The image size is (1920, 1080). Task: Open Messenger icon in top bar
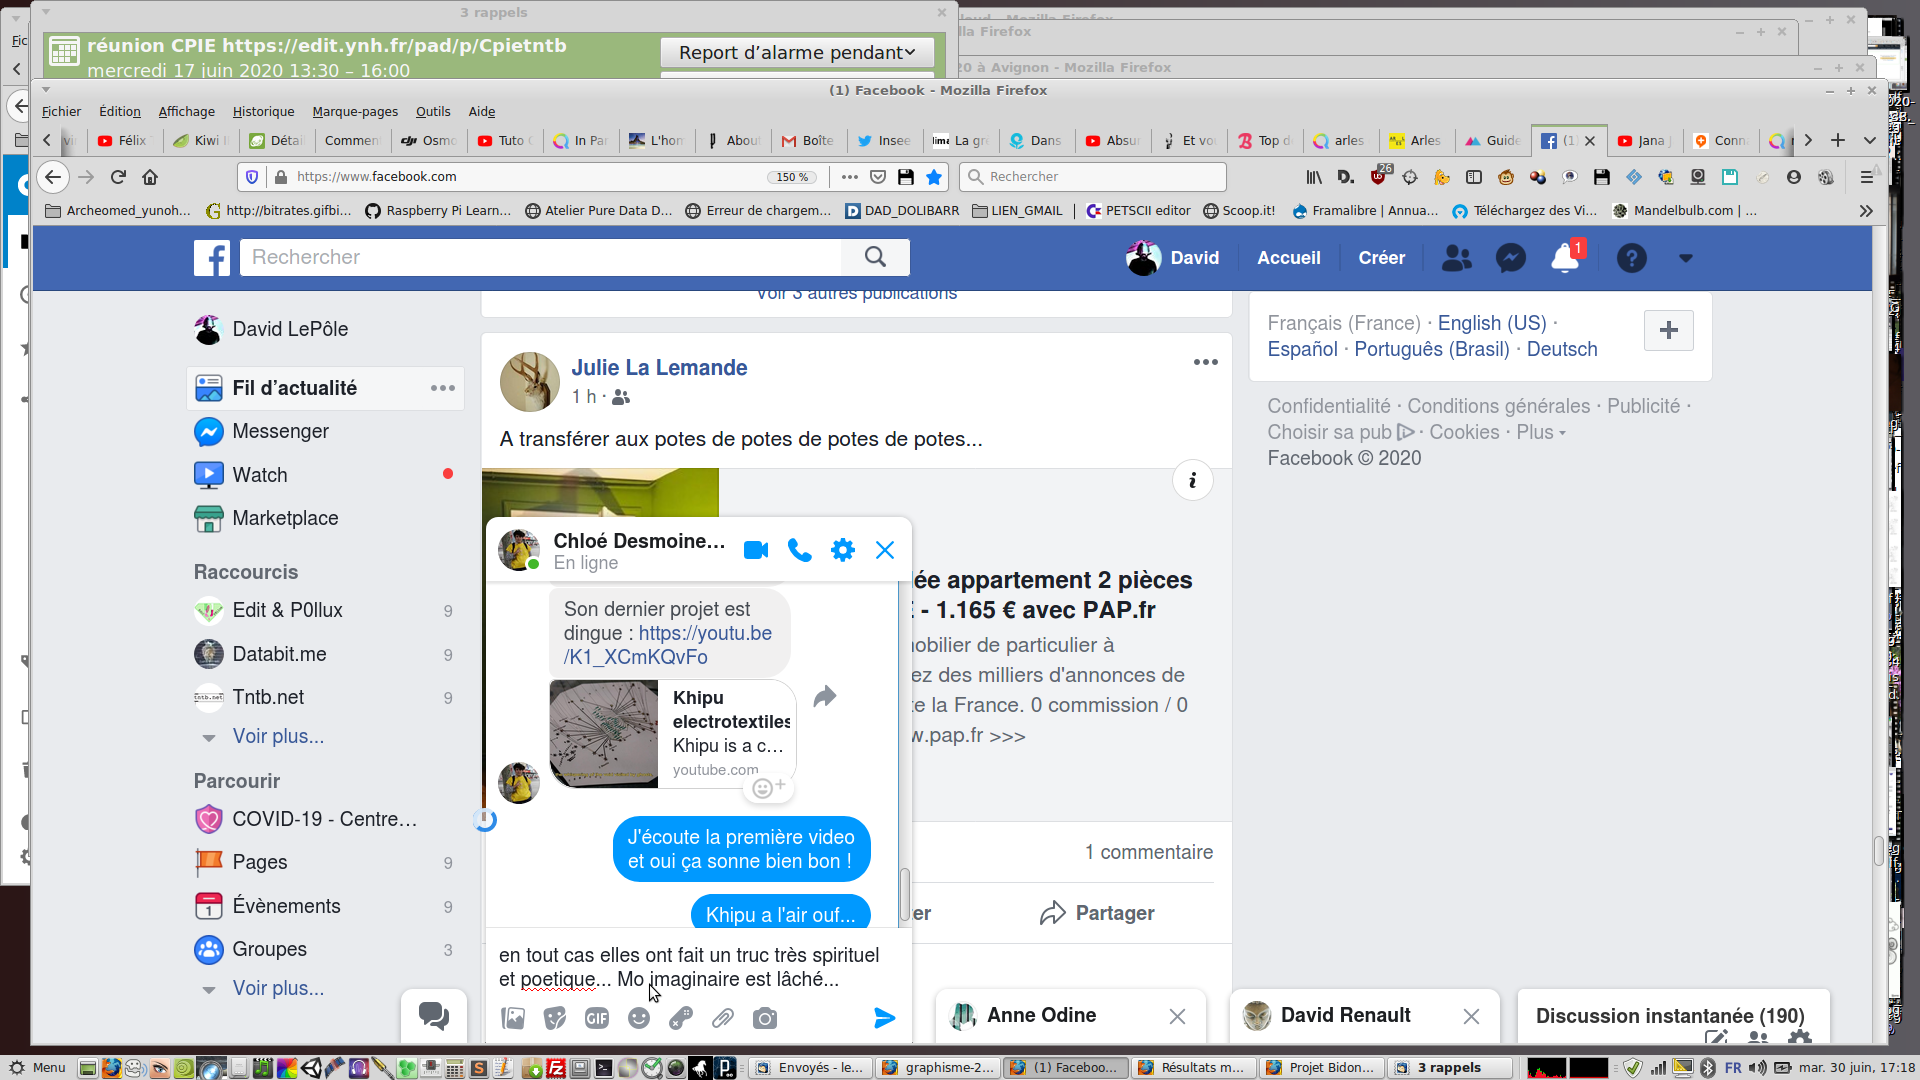1510,258
